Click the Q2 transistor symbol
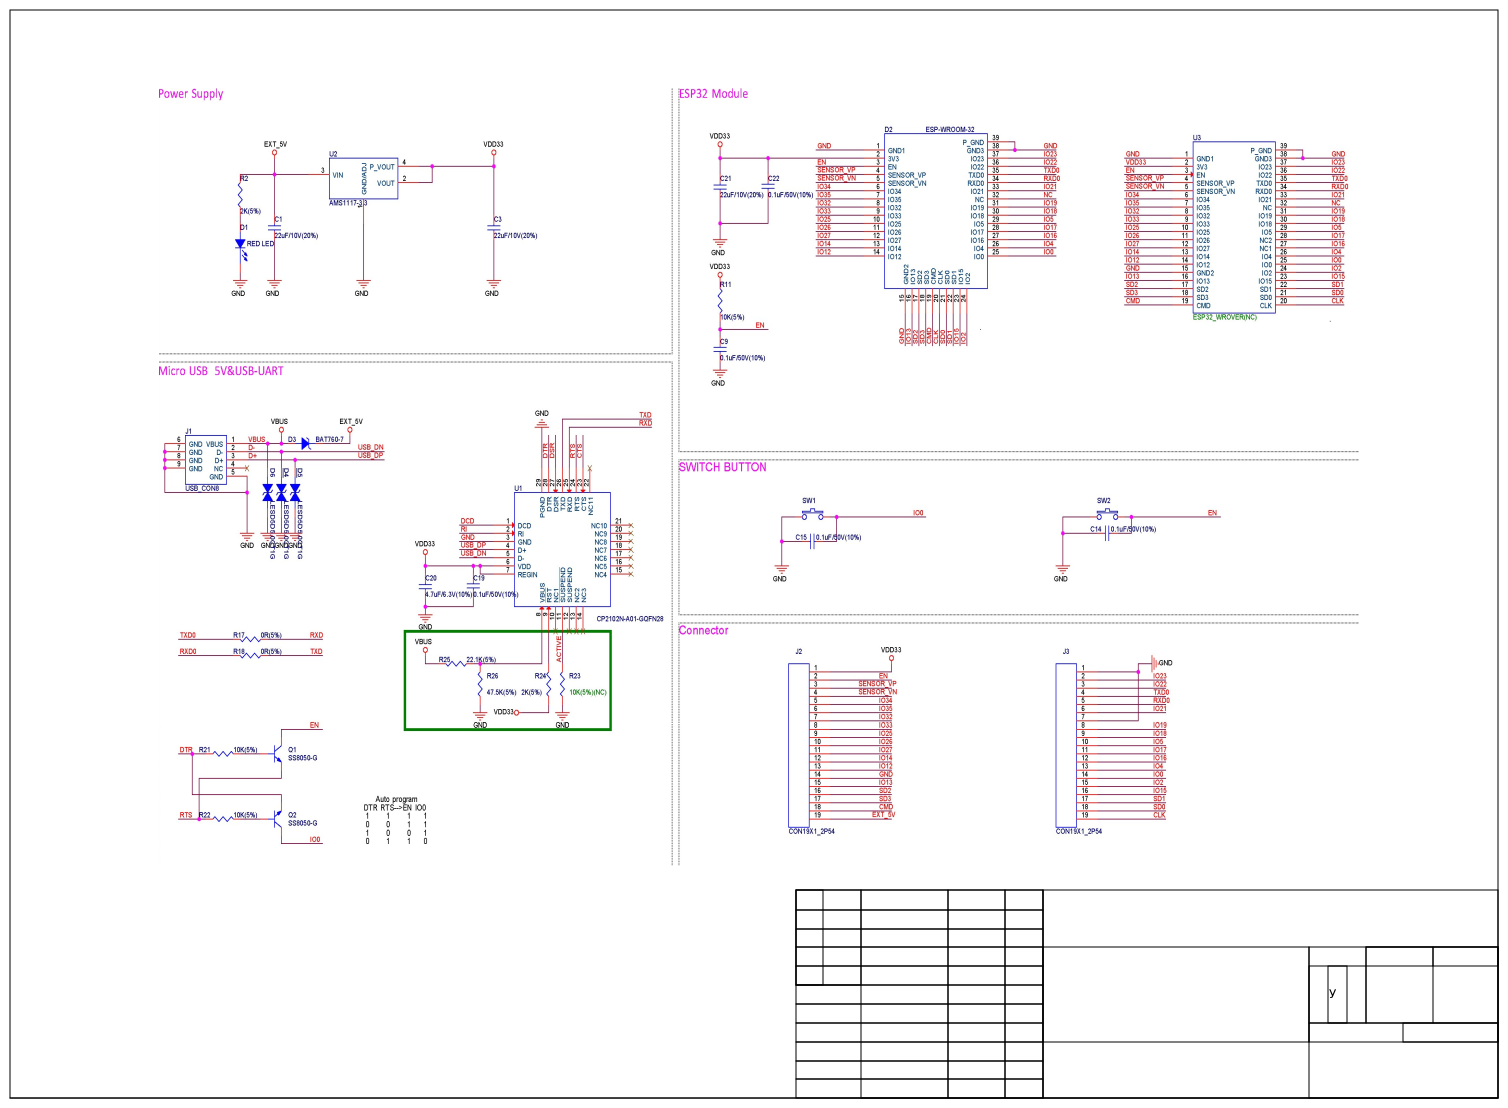1508x1108 pixels. (277, 820)
